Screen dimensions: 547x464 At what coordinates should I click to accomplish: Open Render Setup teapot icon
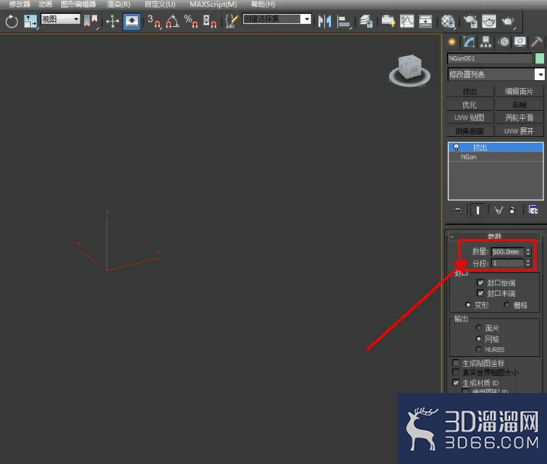[470, 21]
